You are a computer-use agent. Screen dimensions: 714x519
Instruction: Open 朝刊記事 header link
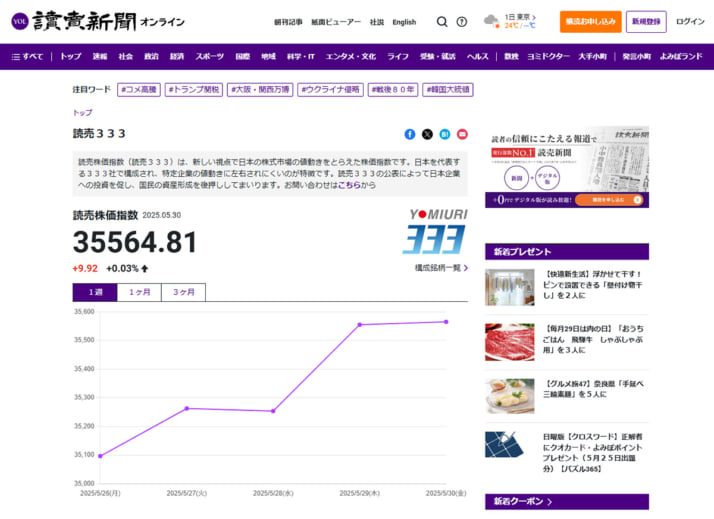288,22
